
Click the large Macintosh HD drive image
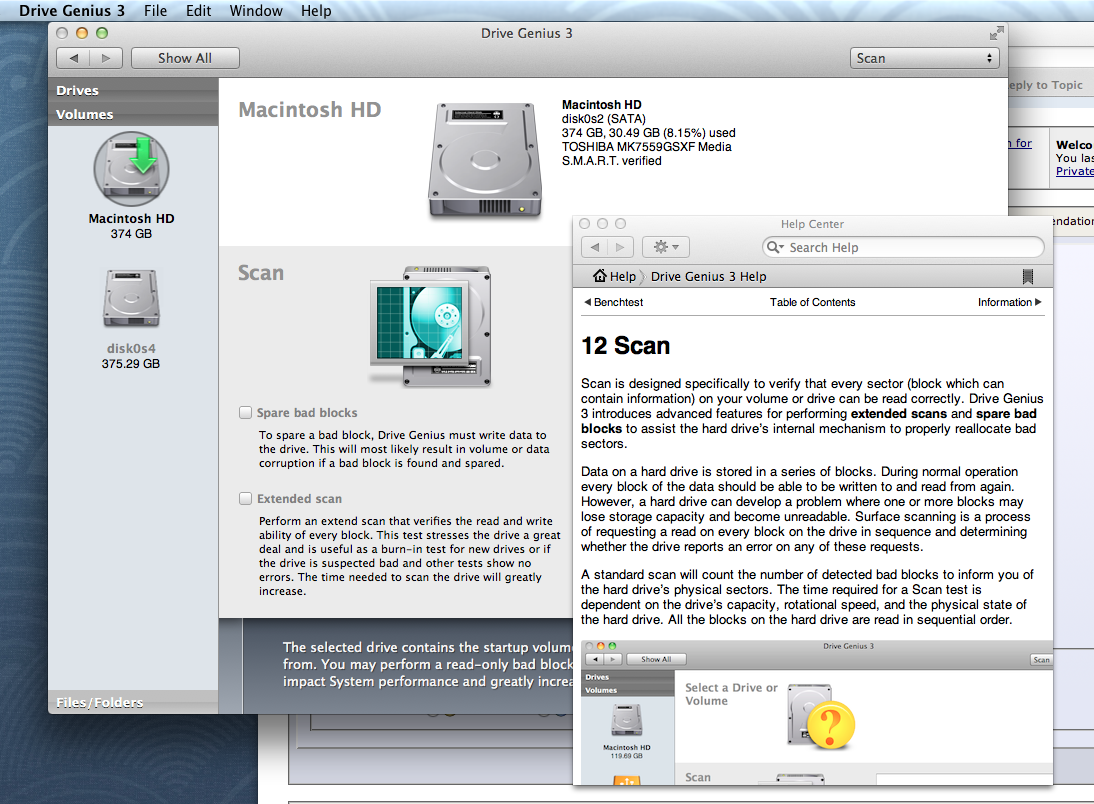(x=485, y=160)
